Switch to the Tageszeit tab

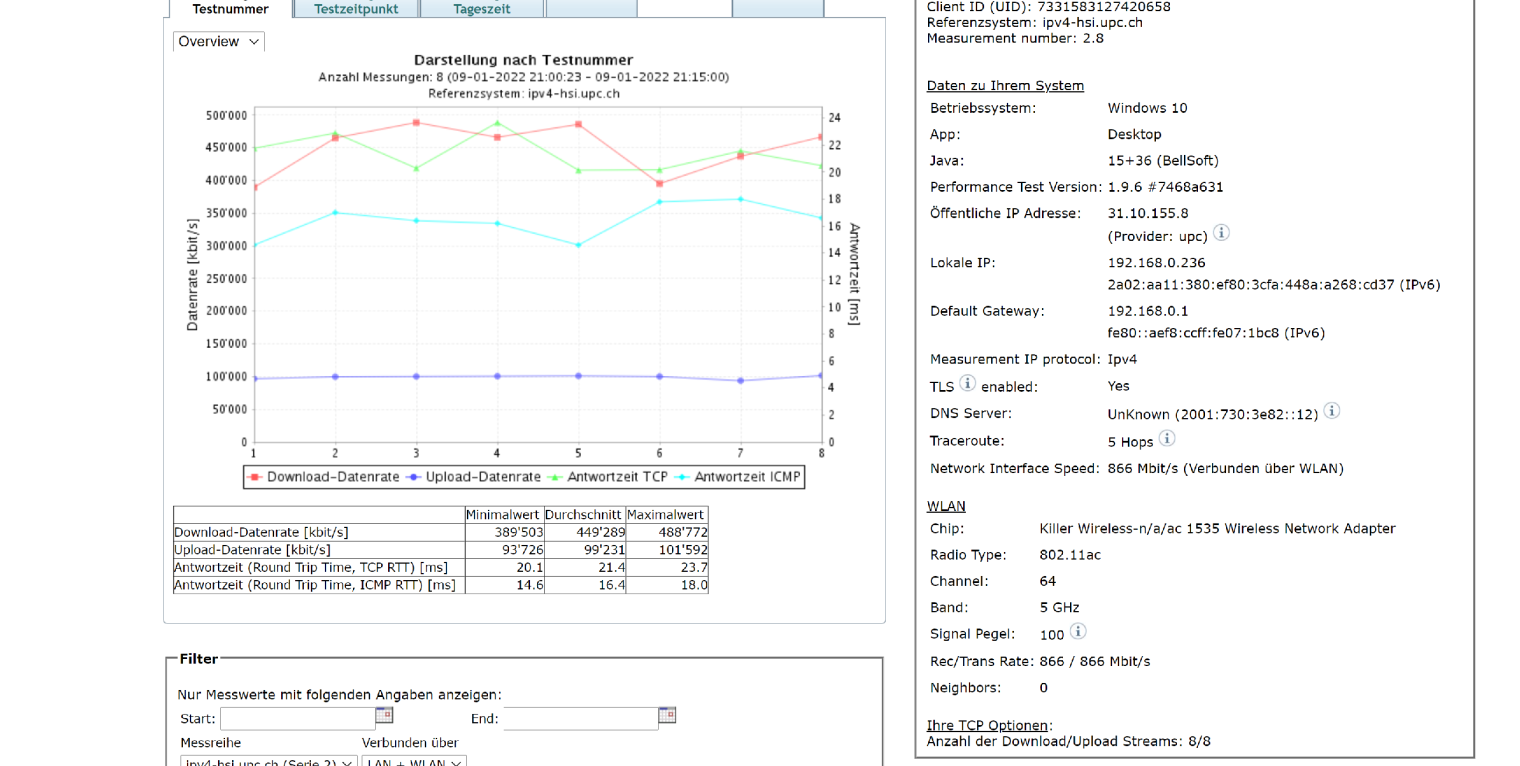pyautogui.click(x=481, y=9)
